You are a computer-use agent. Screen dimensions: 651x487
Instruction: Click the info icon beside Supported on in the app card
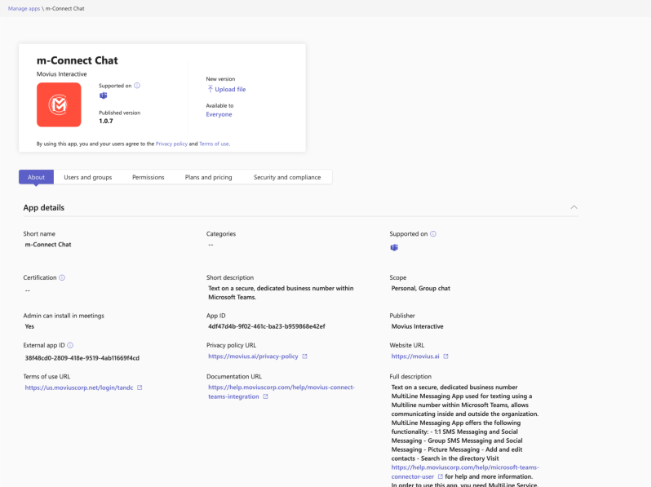[x=137, y=86]
